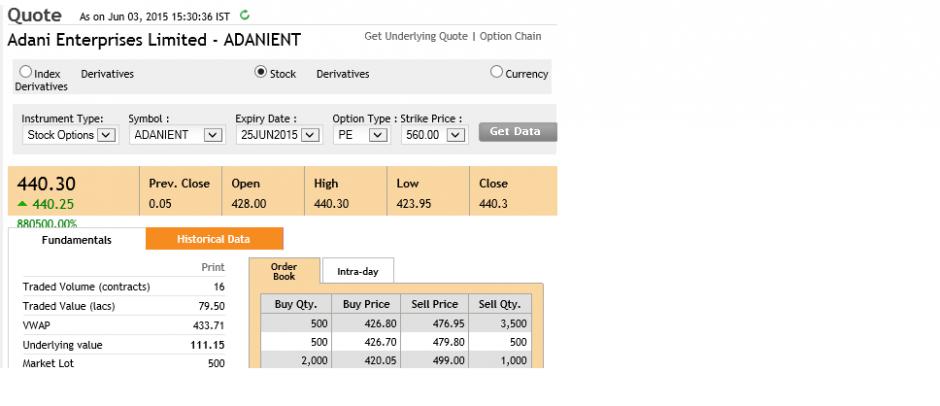Click the Buy Price column header
Screen dimensions: 940x406
tap(366, 304)
